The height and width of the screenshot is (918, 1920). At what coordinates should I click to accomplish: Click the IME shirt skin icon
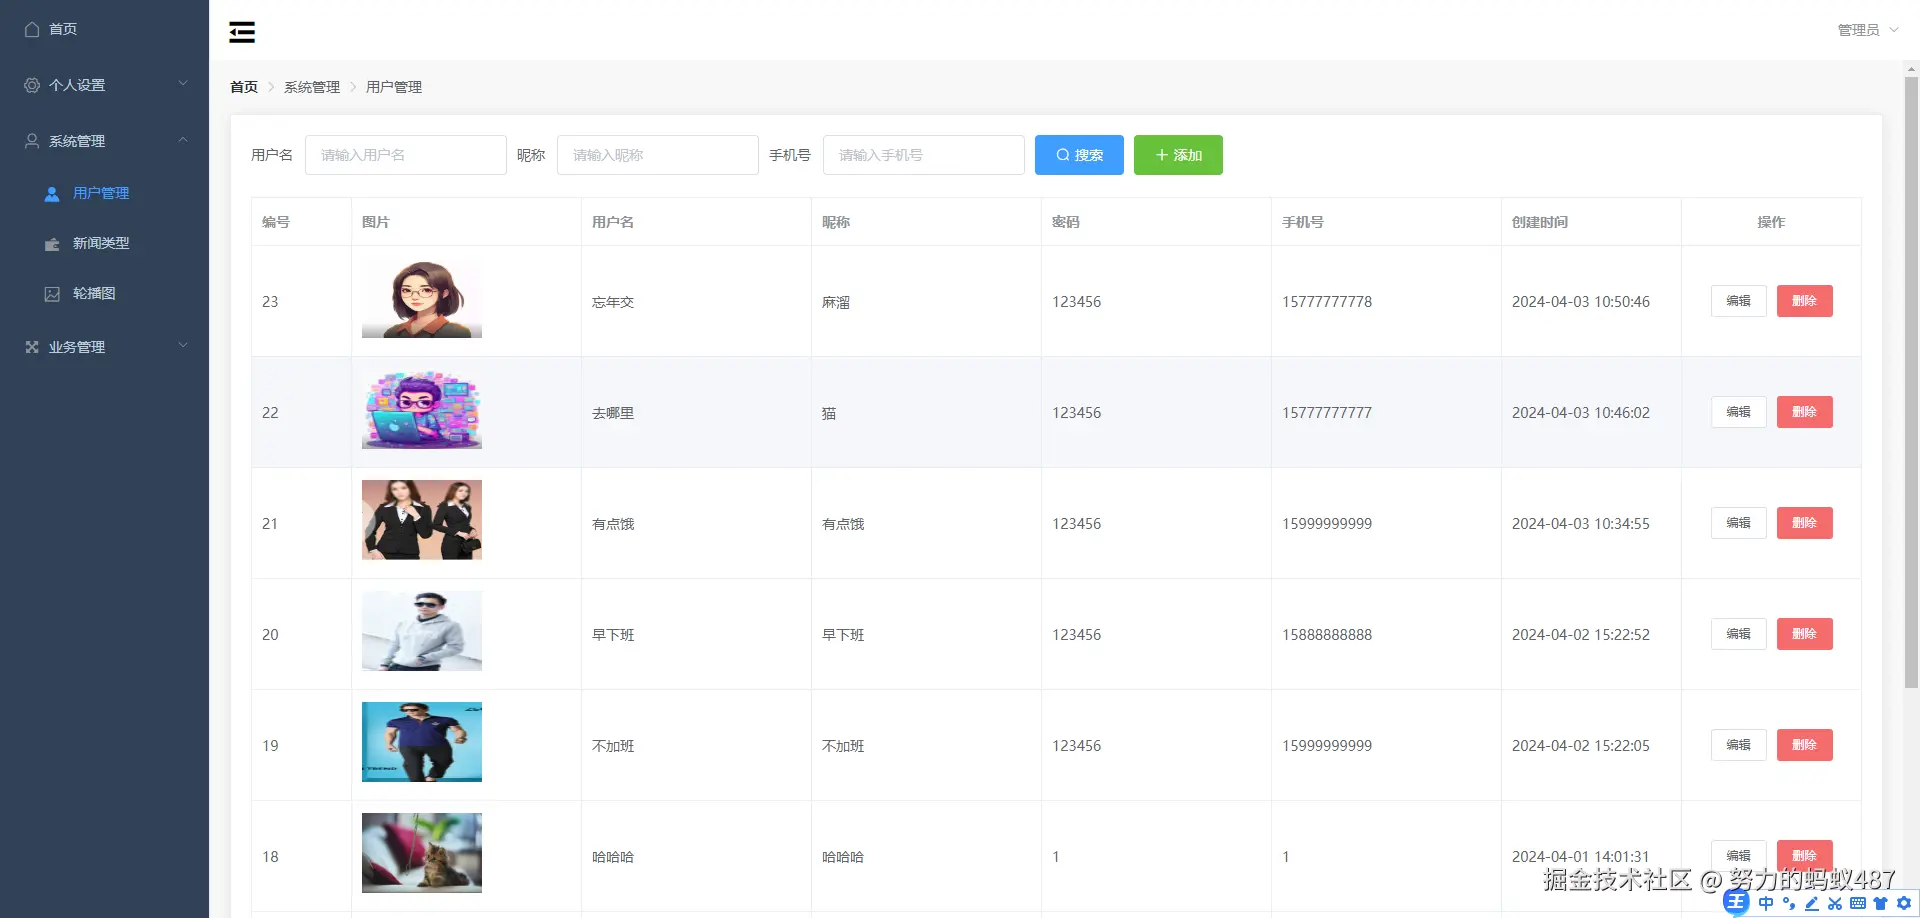(x=1881, y=903)
